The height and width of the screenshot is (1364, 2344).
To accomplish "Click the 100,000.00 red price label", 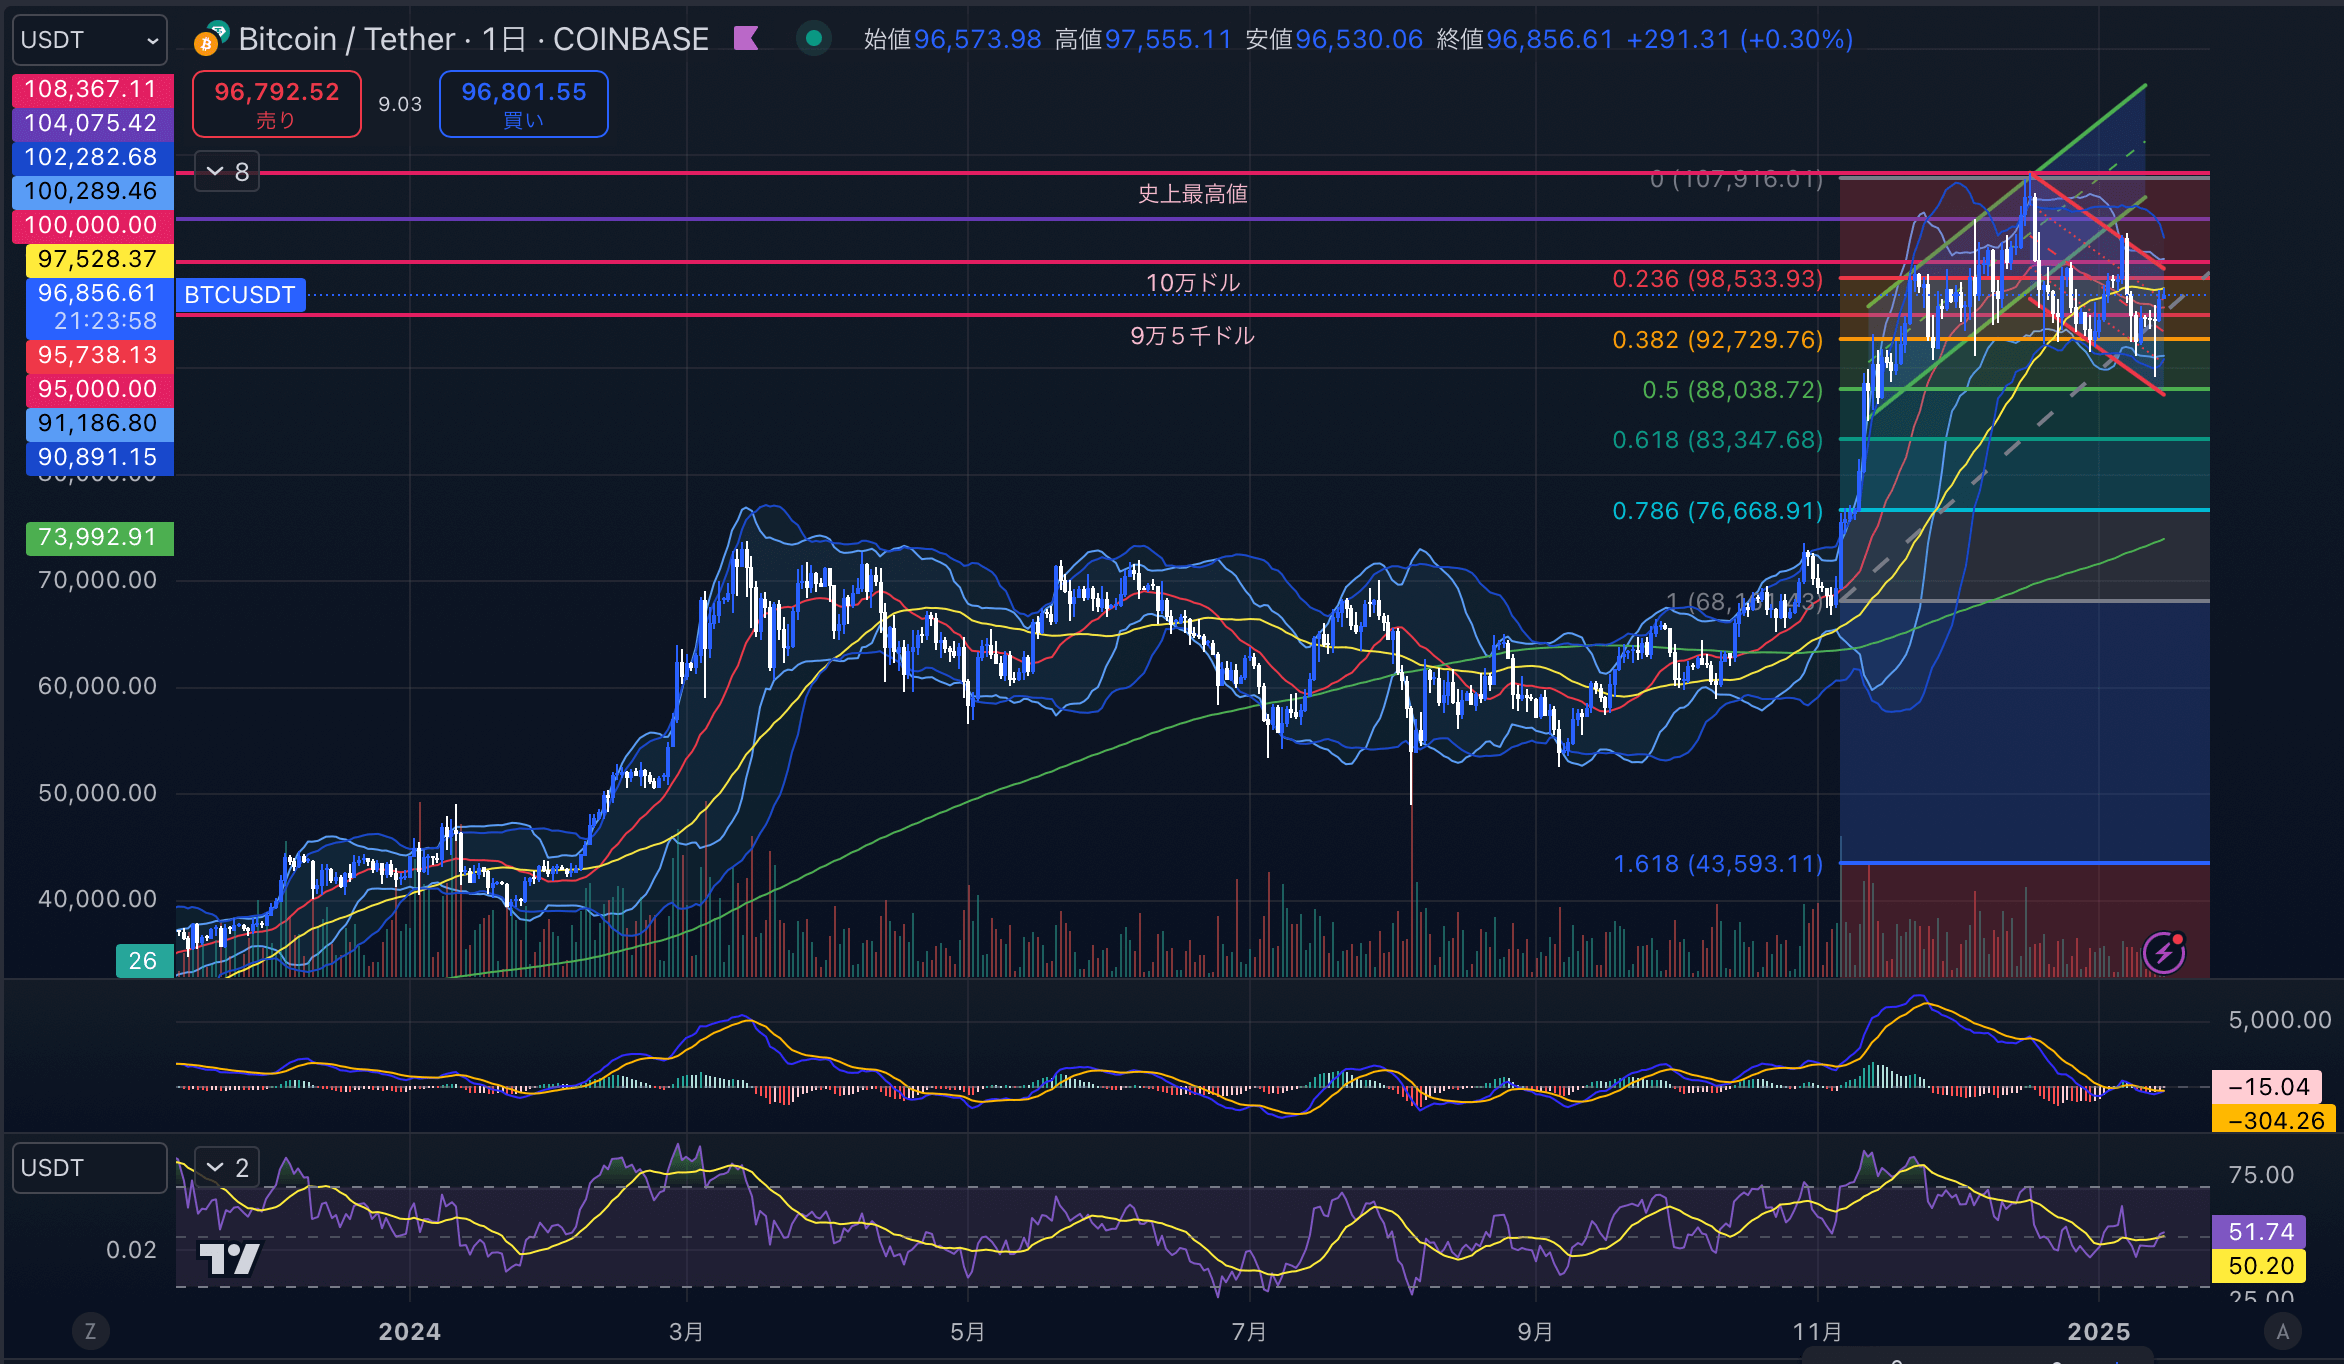I will [92, 225].
